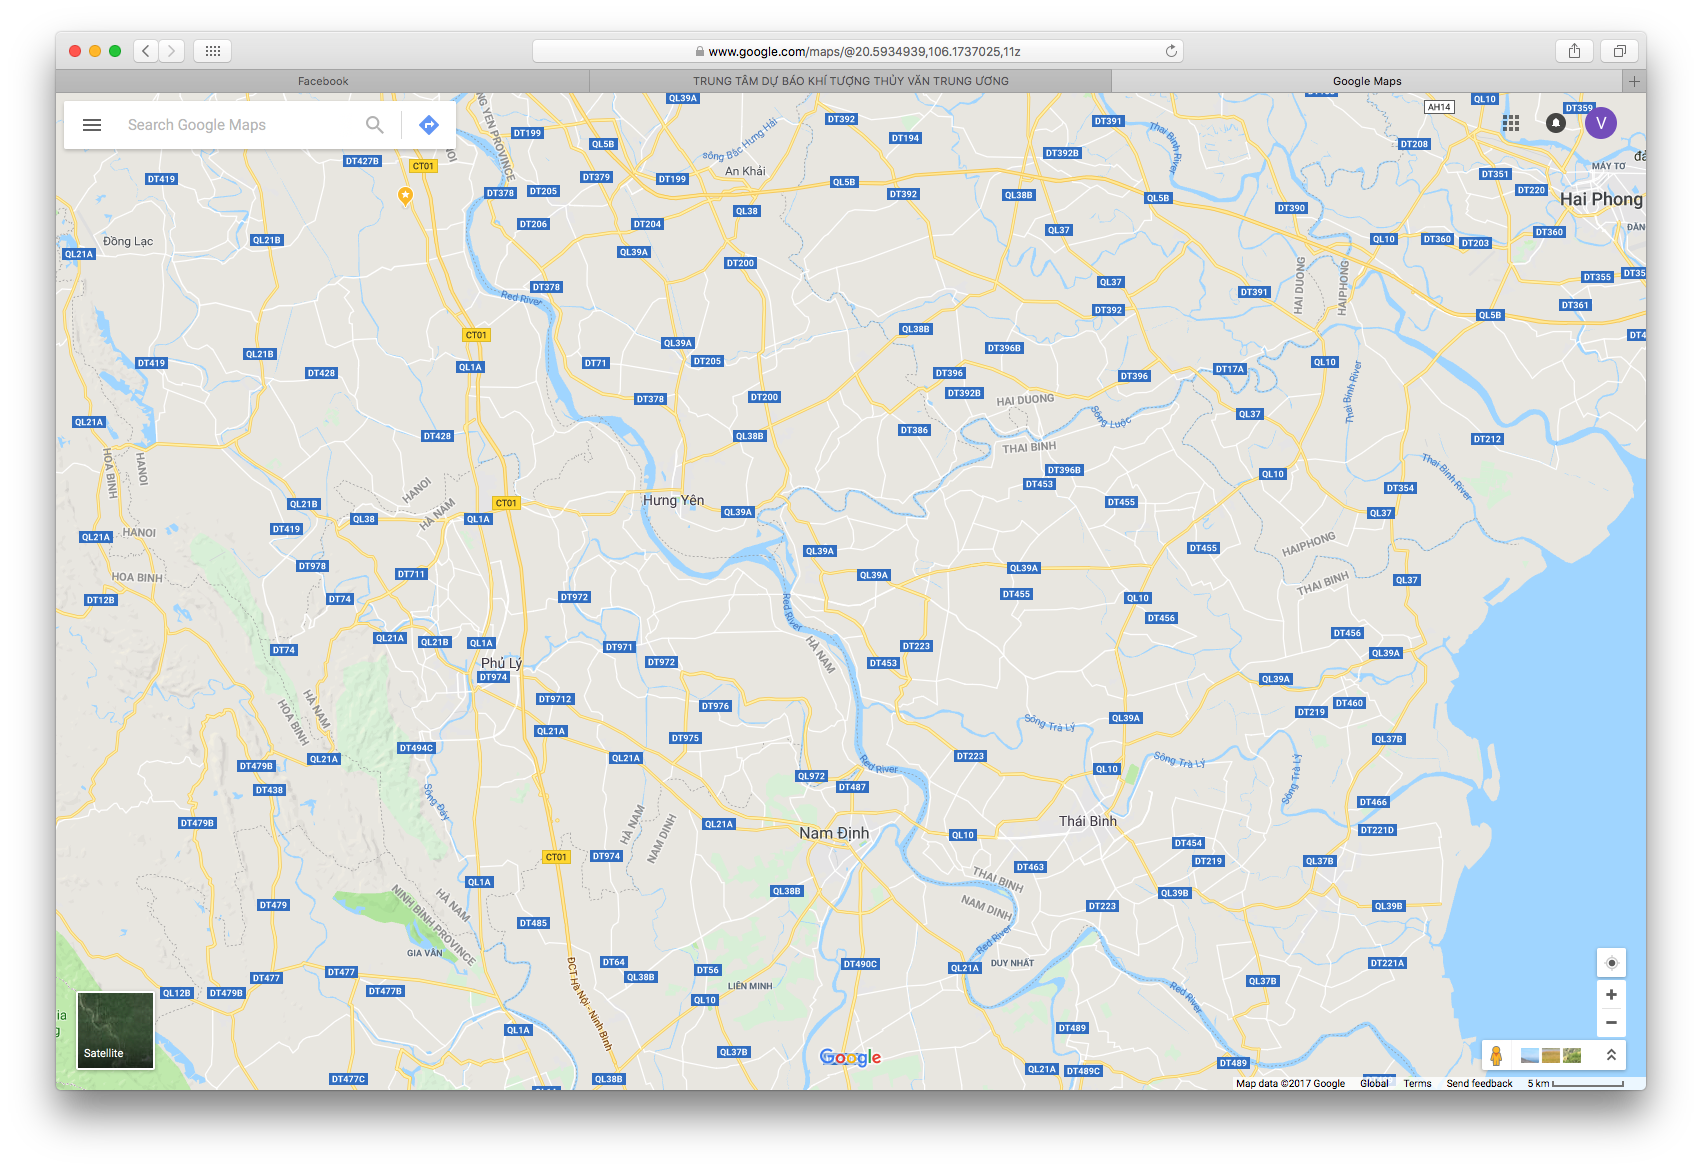Click the An Khải place label
Screen dimensions: 1702x1170
point(745,171)
